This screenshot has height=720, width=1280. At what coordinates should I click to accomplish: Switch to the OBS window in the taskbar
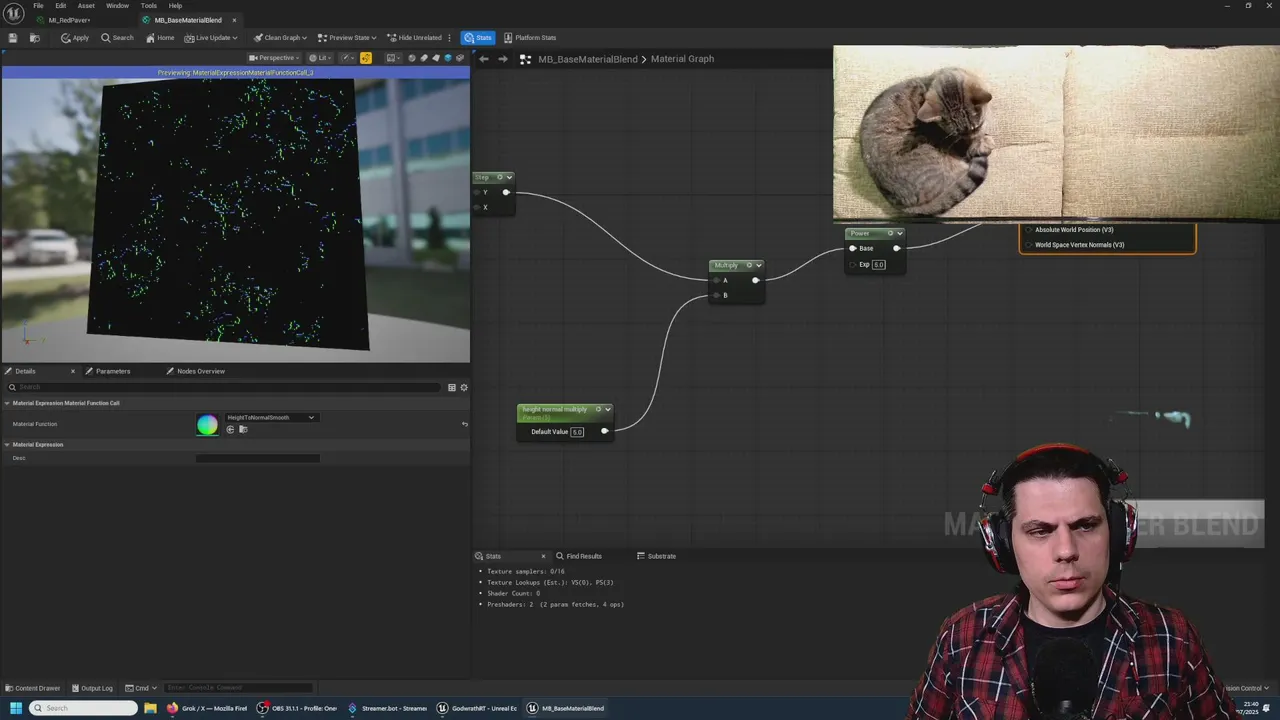click(x=297, y=708)
